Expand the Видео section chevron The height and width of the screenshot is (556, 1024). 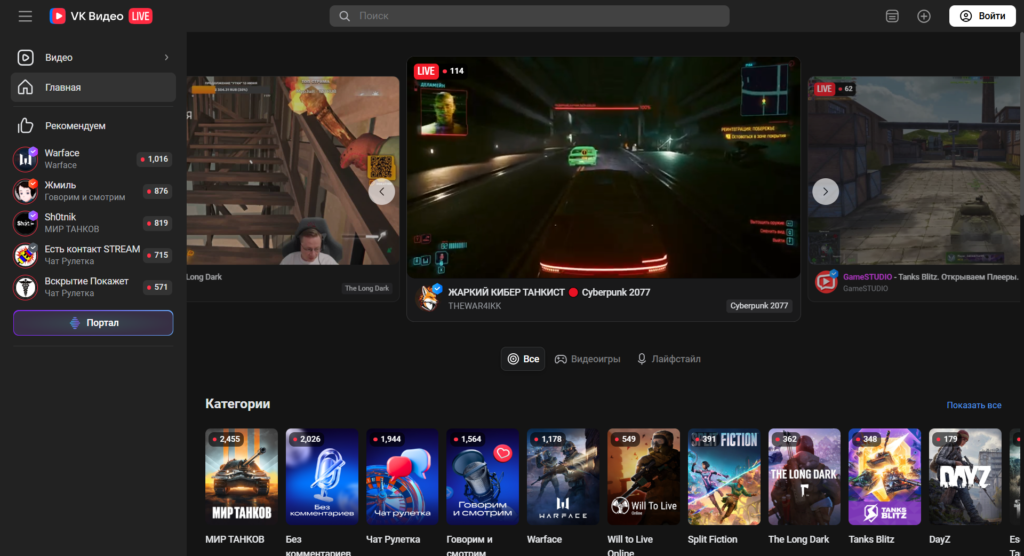pyautogui.click(x=167, y=57)
